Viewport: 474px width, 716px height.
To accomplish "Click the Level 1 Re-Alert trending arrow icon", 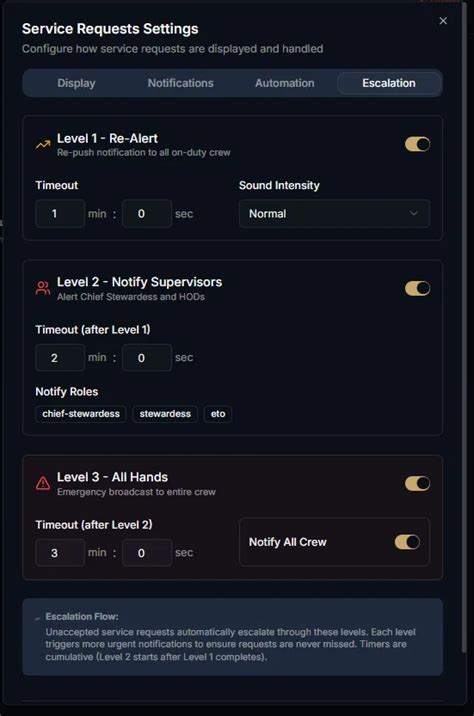I will click(43, 145).
